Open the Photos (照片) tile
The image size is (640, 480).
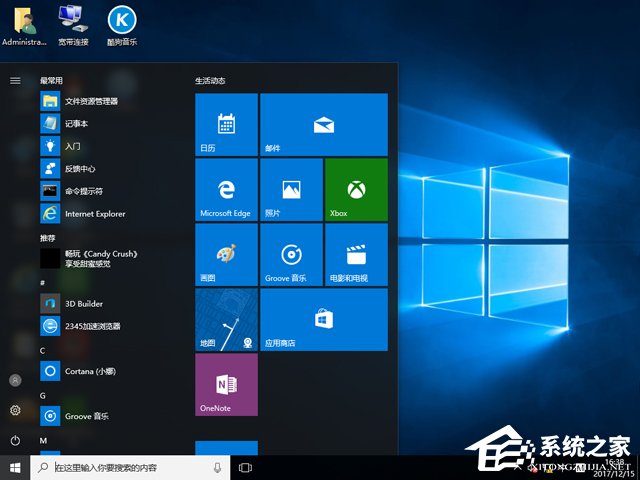pos(291,189)
